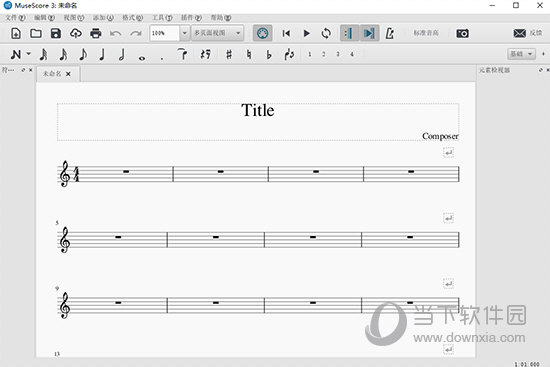Start score playback
Image resolution: width=550 pixels, height=367 pixels.
[x=306, y=33]
